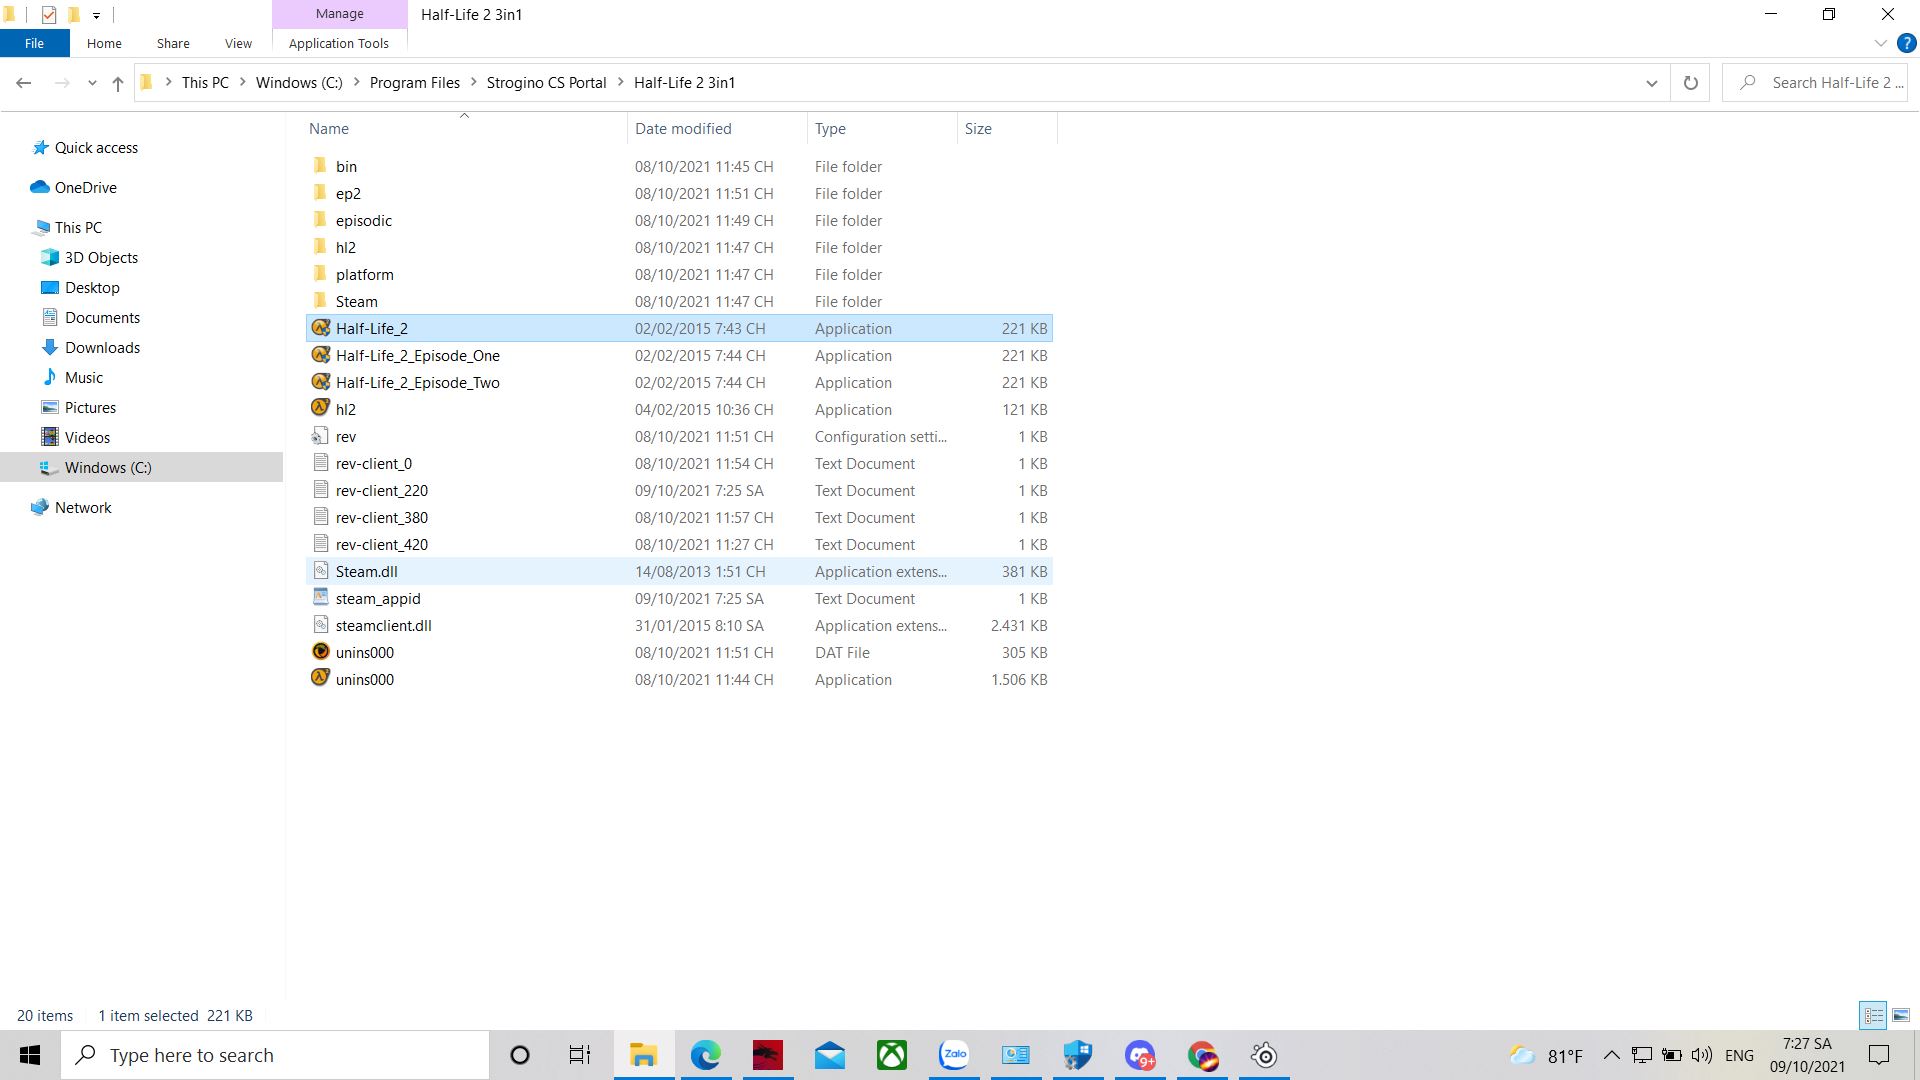Click the unins000 DAT file icon
This screenshot has width=1920, height=1080.
320,652
